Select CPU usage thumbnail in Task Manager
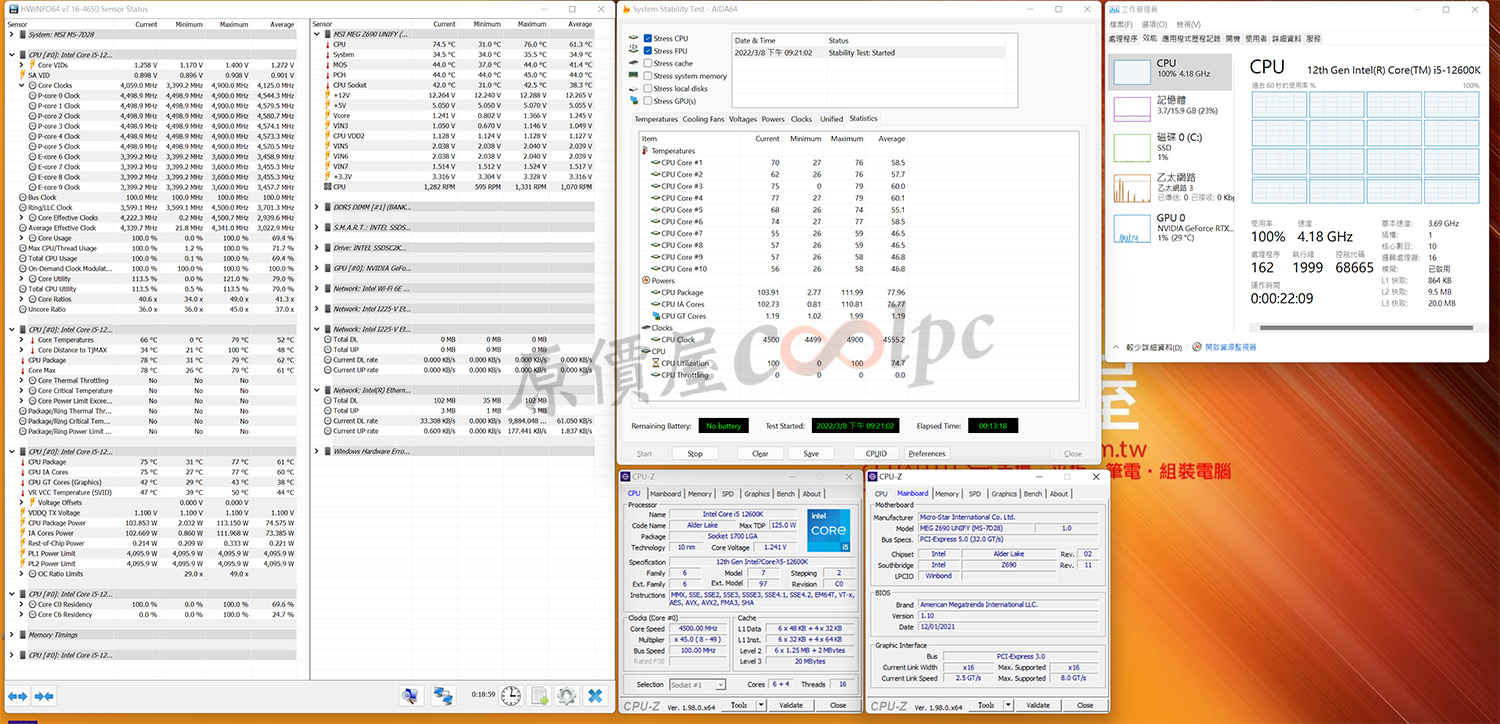The height and width of the screenshot is (724, 1500). pyautogui.click(x=1132, y=71)
